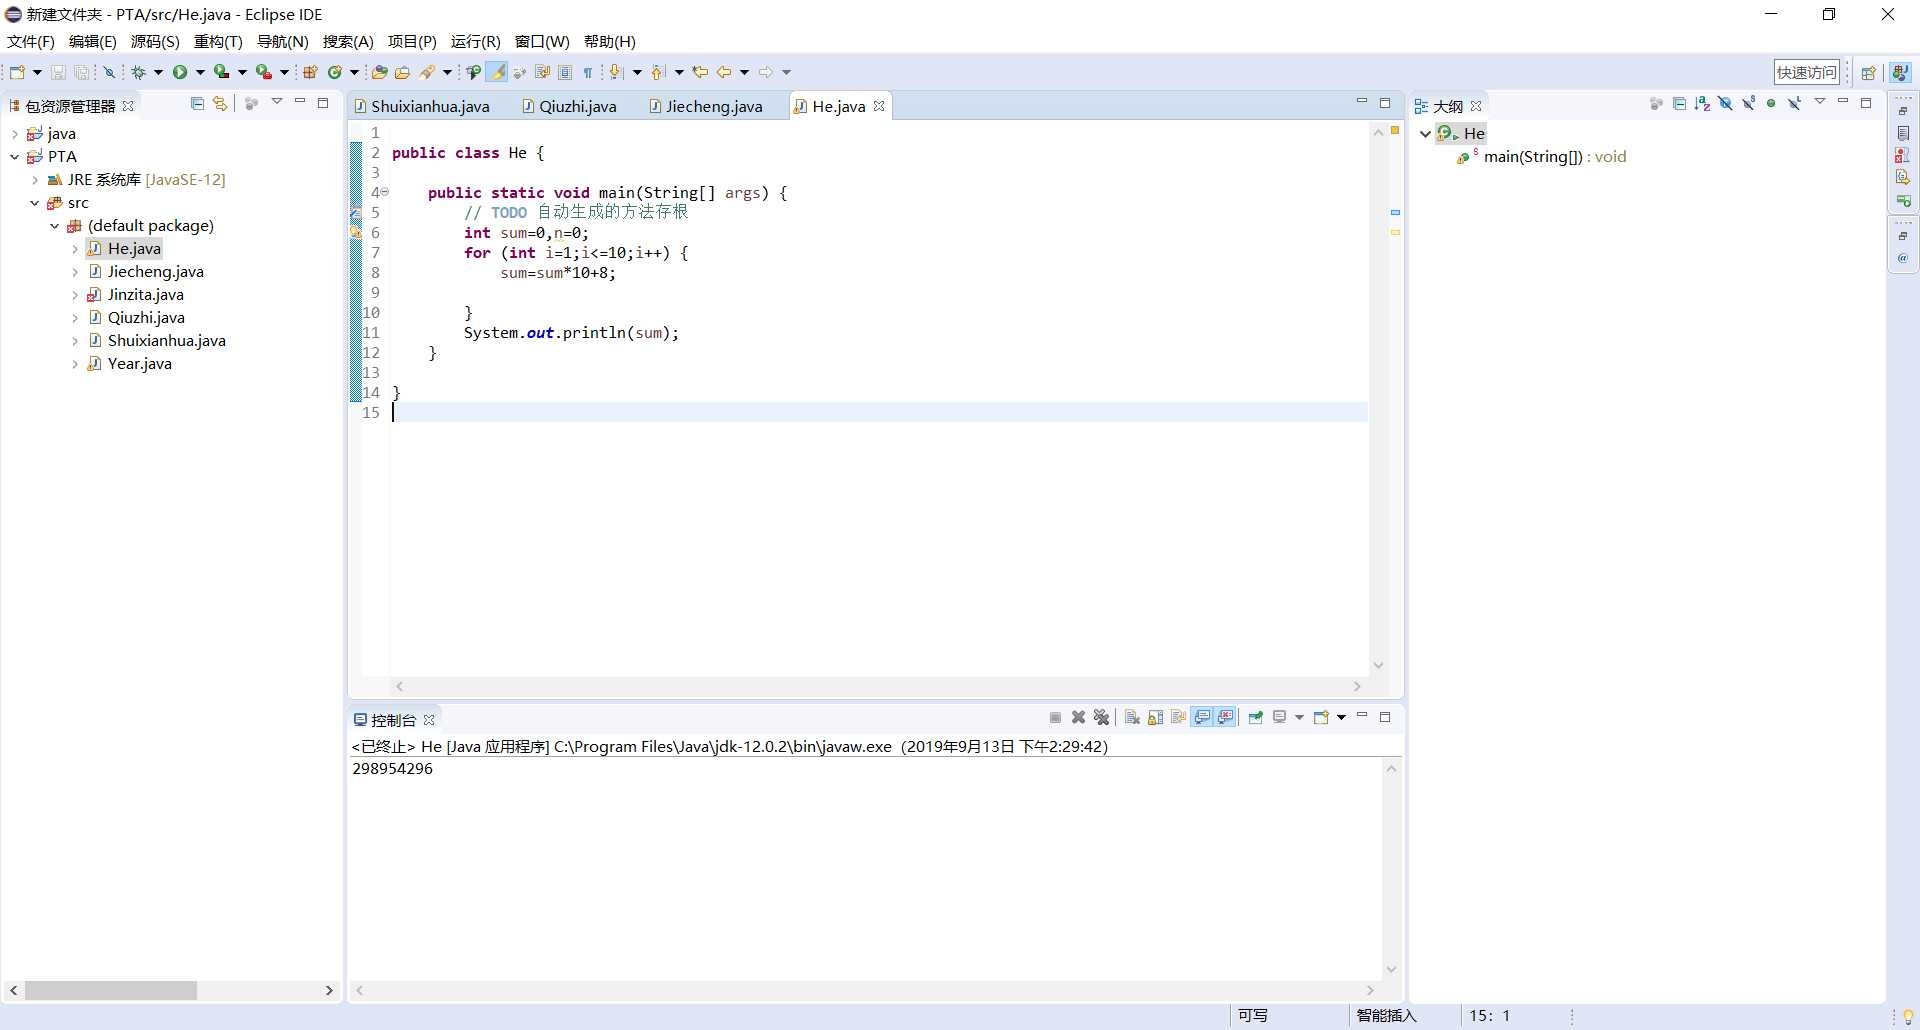Click Clear Console icon
The width and height of the screenshot is (1920, 1030).
1132,717
